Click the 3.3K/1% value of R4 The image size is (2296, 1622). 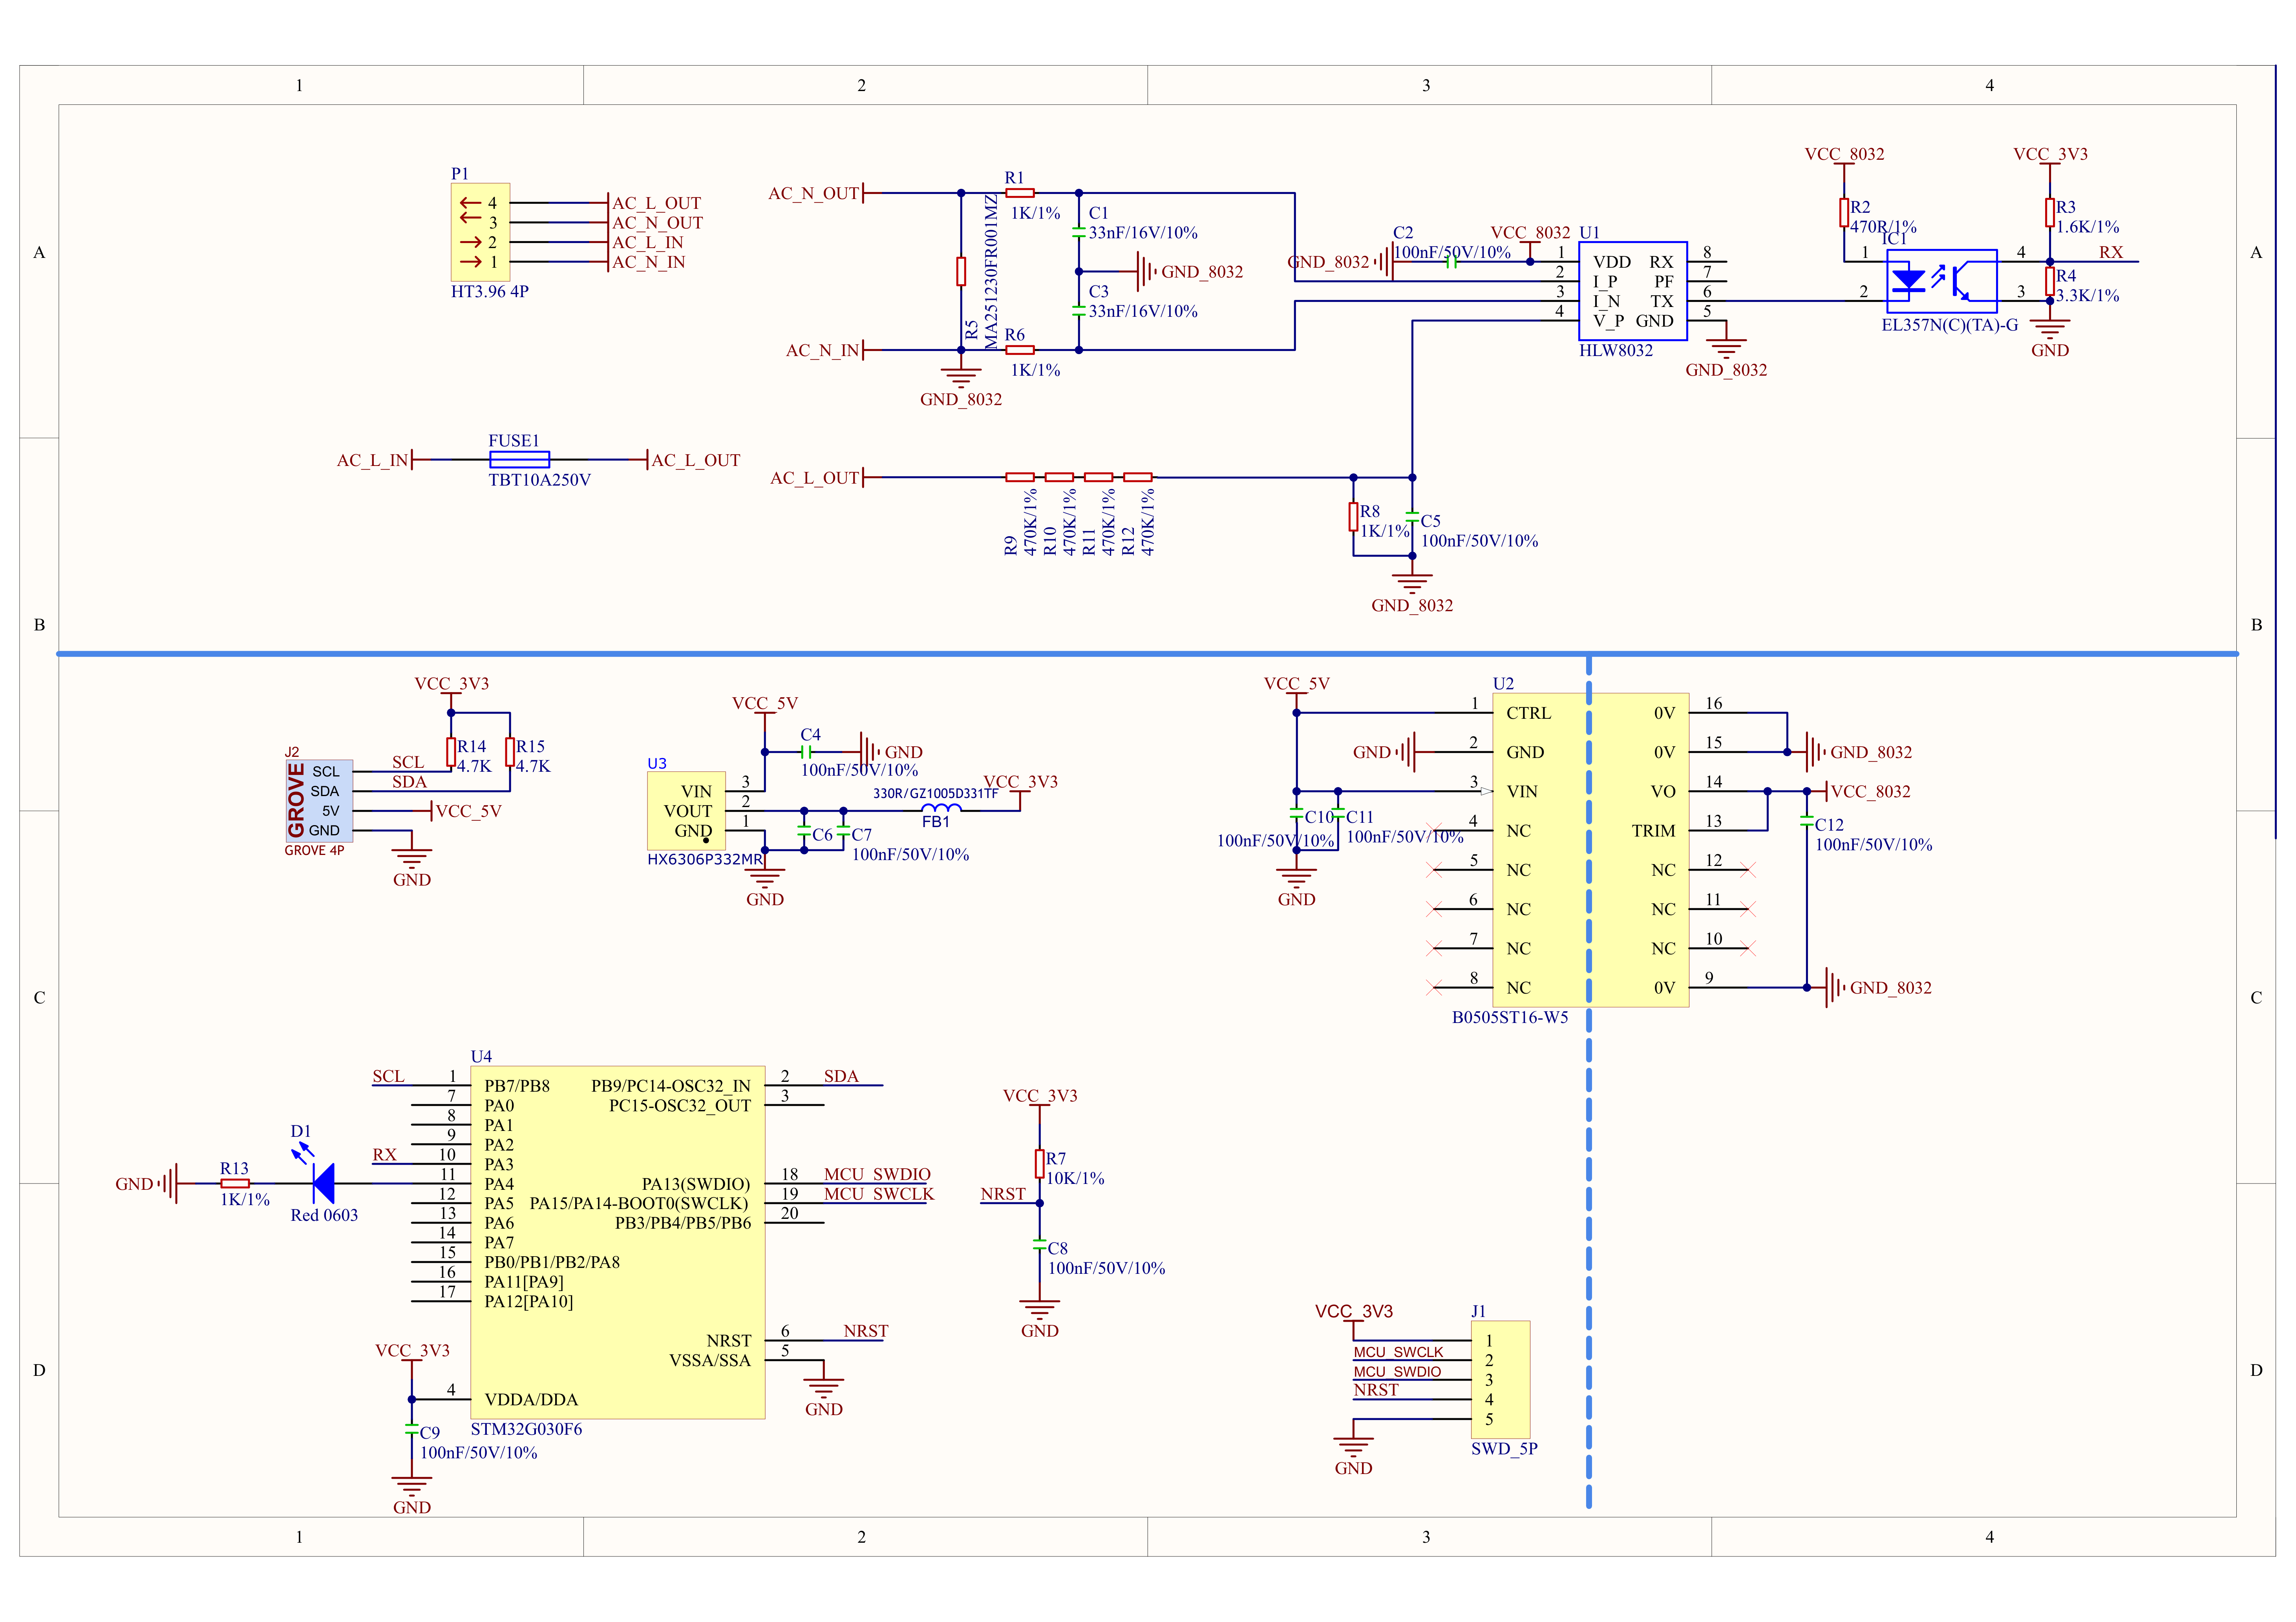[x=2087, y=295]
